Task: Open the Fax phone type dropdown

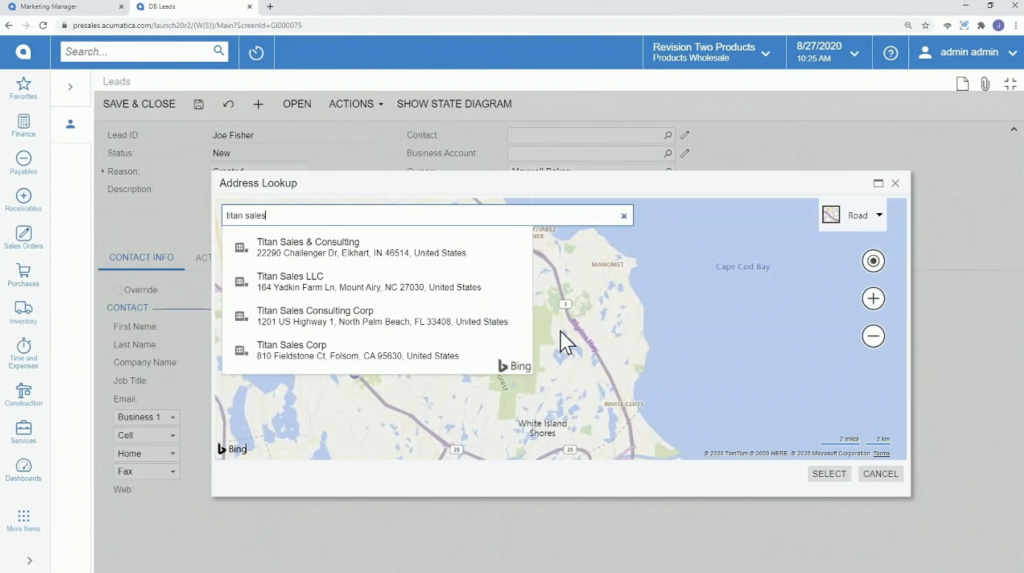Action: tap(146, 471)
